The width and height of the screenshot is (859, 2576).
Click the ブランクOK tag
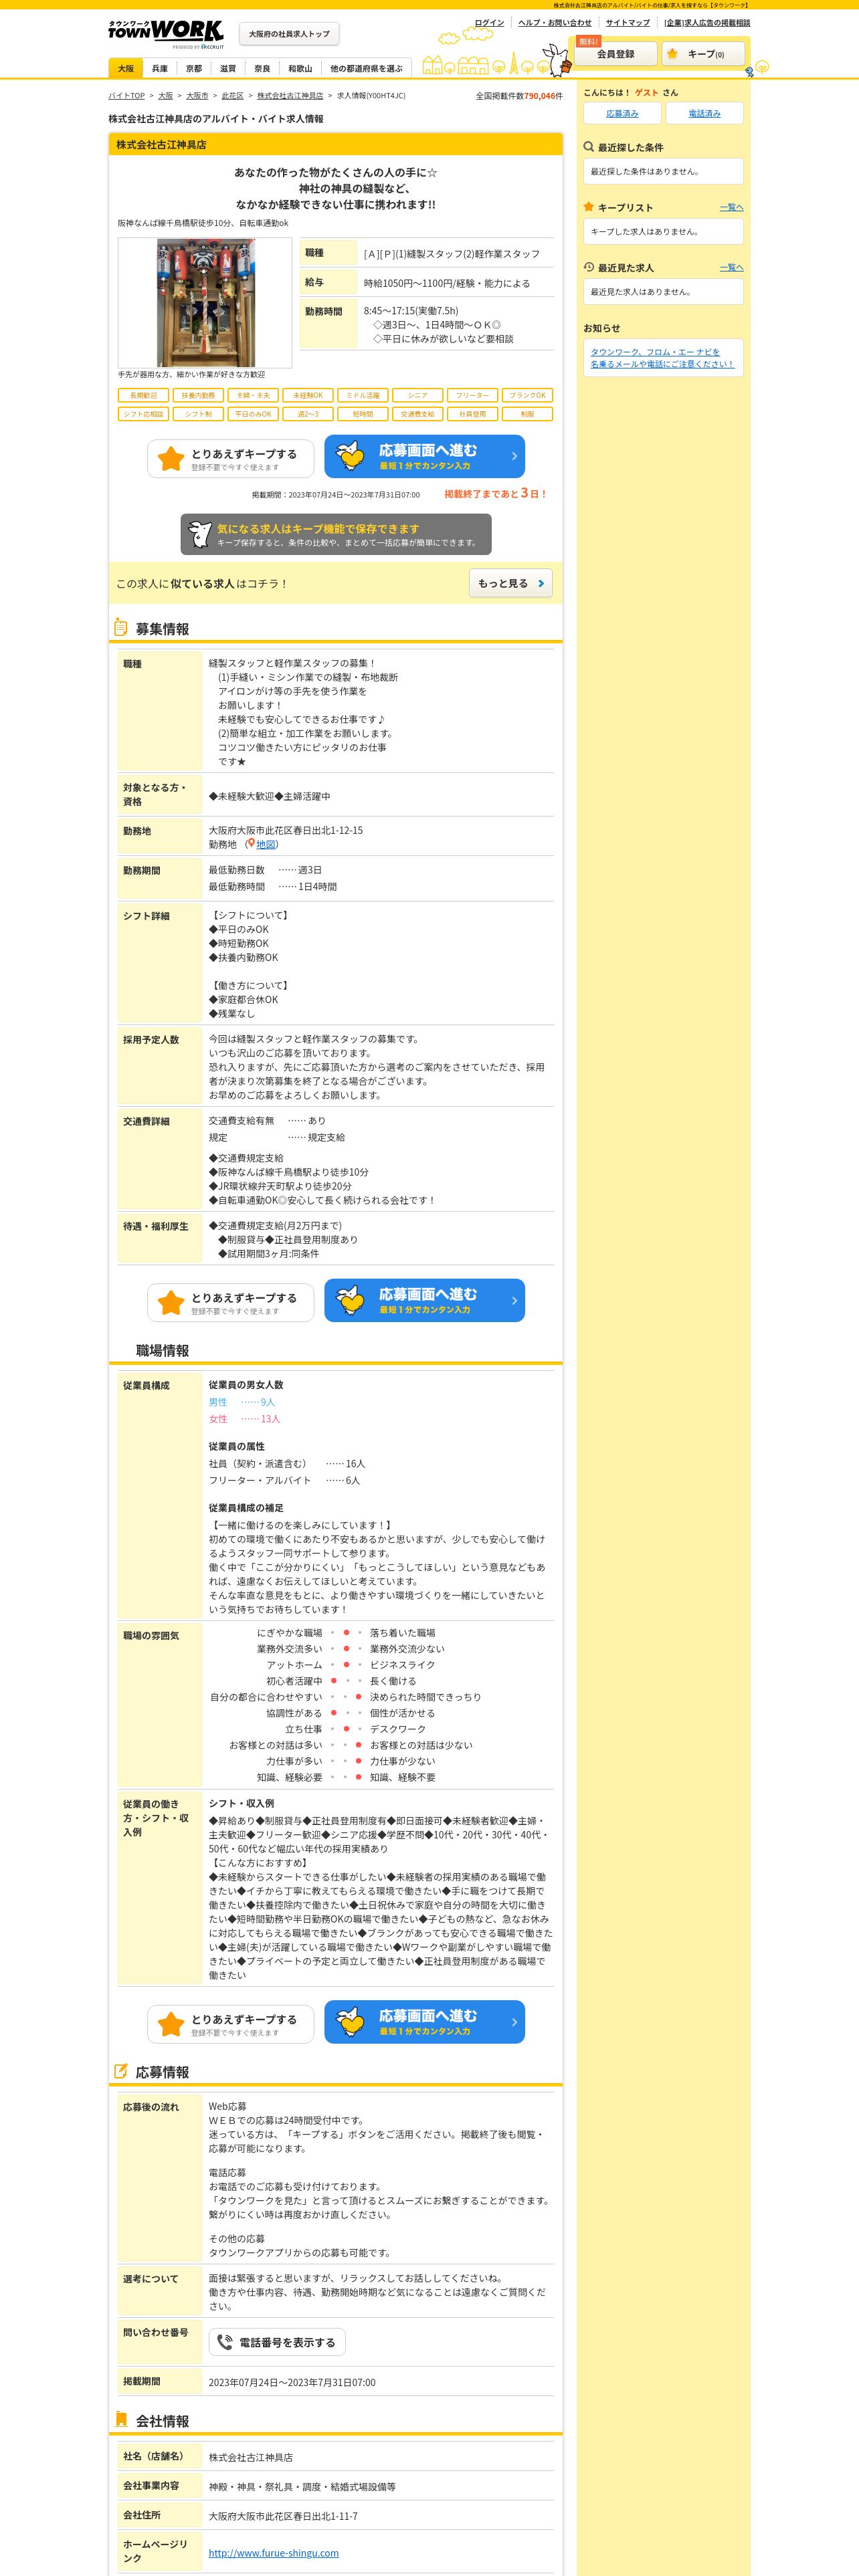pyautogui.click(x=528, y=395)
